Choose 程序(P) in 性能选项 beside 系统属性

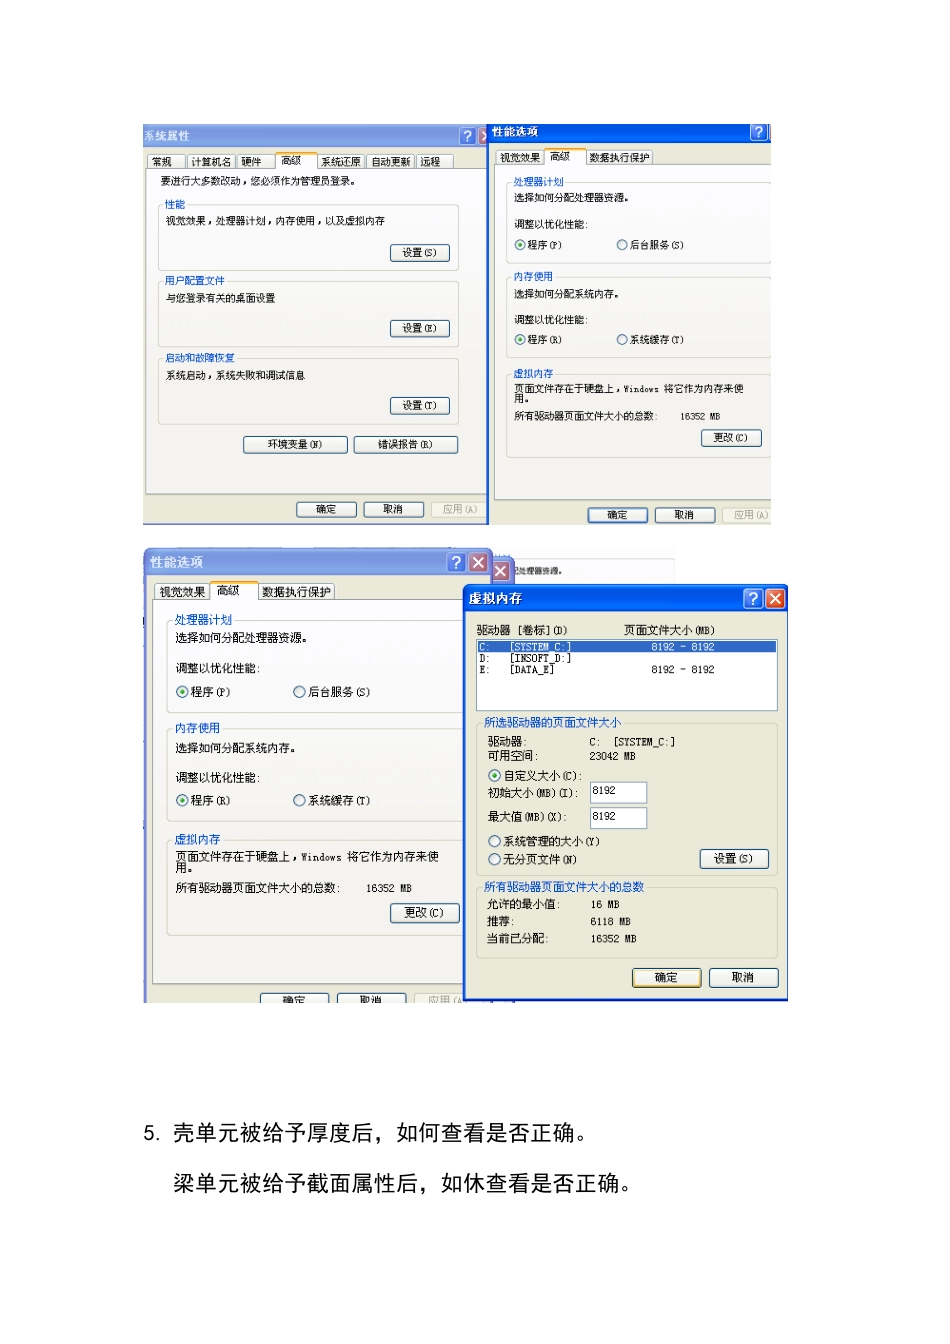(x=538, y=245)
